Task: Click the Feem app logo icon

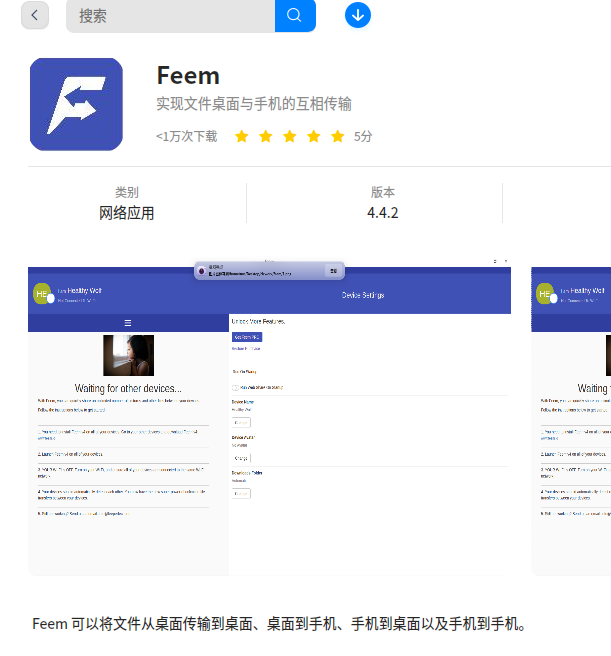Action: pos(76,104)
